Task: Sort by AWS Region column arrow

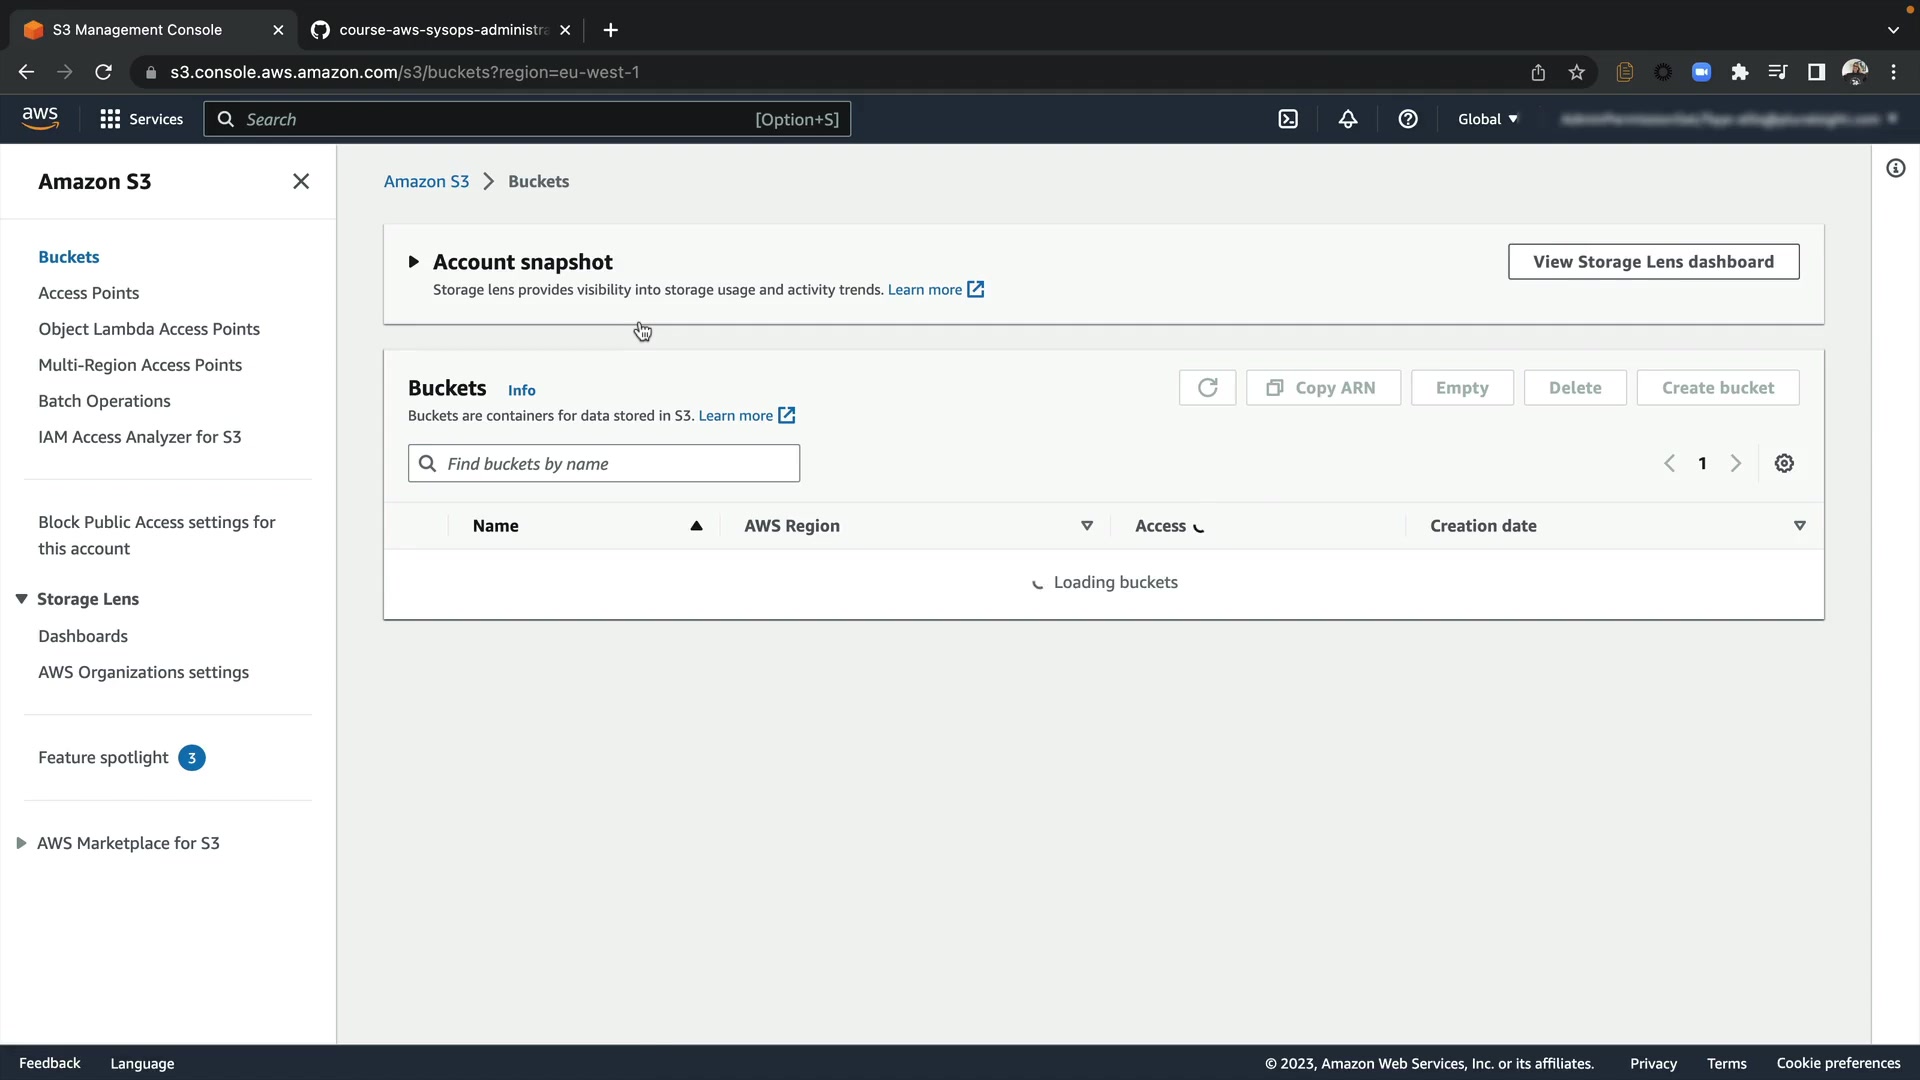Action: [1086, 526]
